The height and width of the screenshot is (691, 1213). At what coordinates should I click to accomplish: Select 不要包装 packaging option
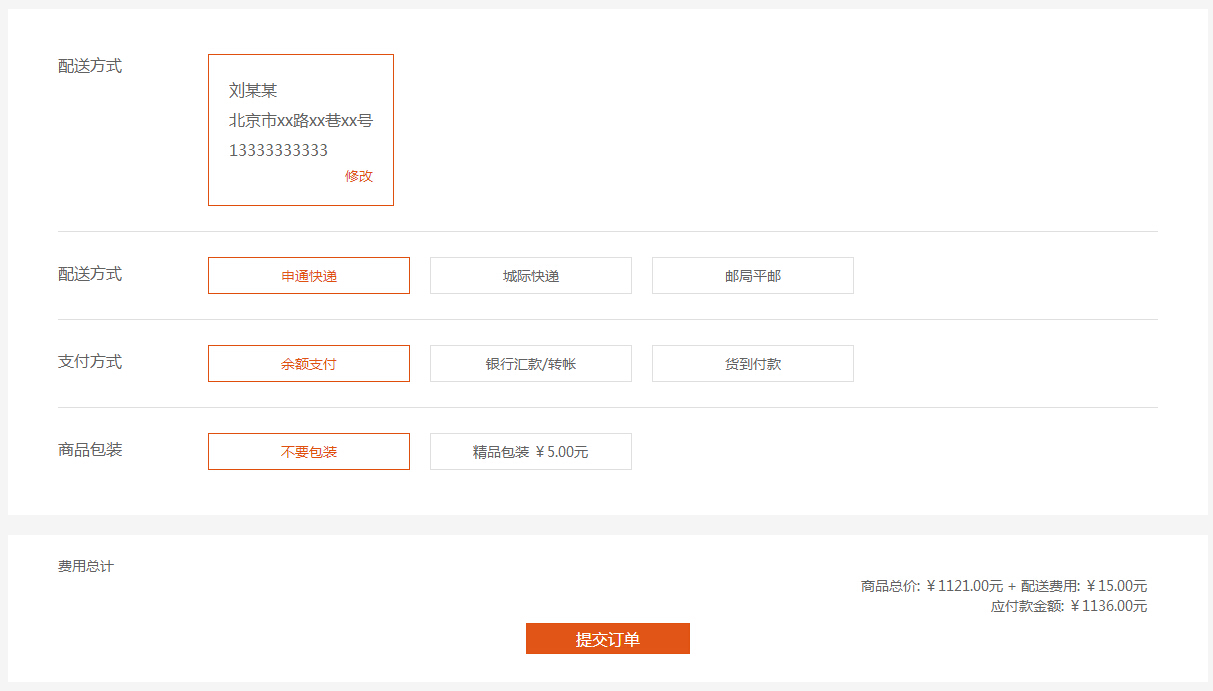click(309, 452)
